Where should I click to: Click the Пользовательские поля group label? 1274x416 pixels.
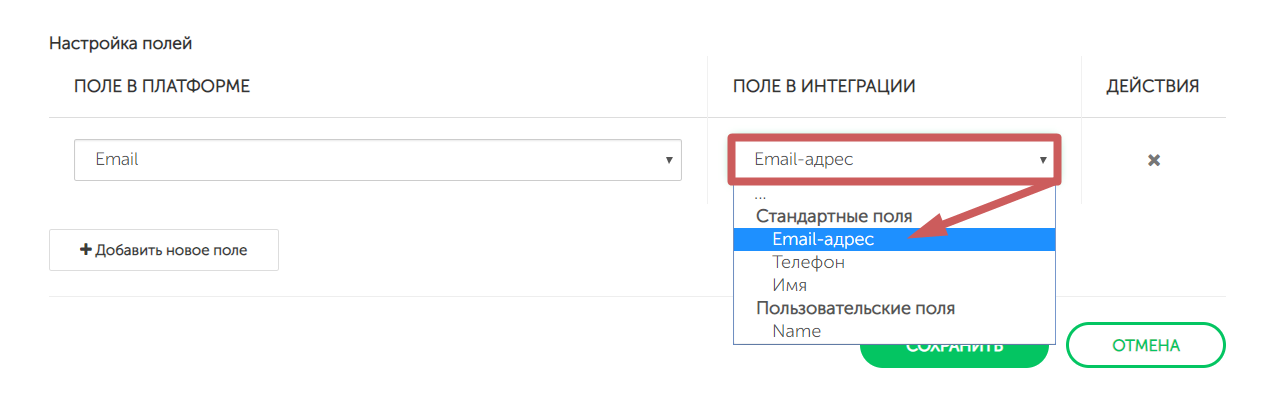855,308
